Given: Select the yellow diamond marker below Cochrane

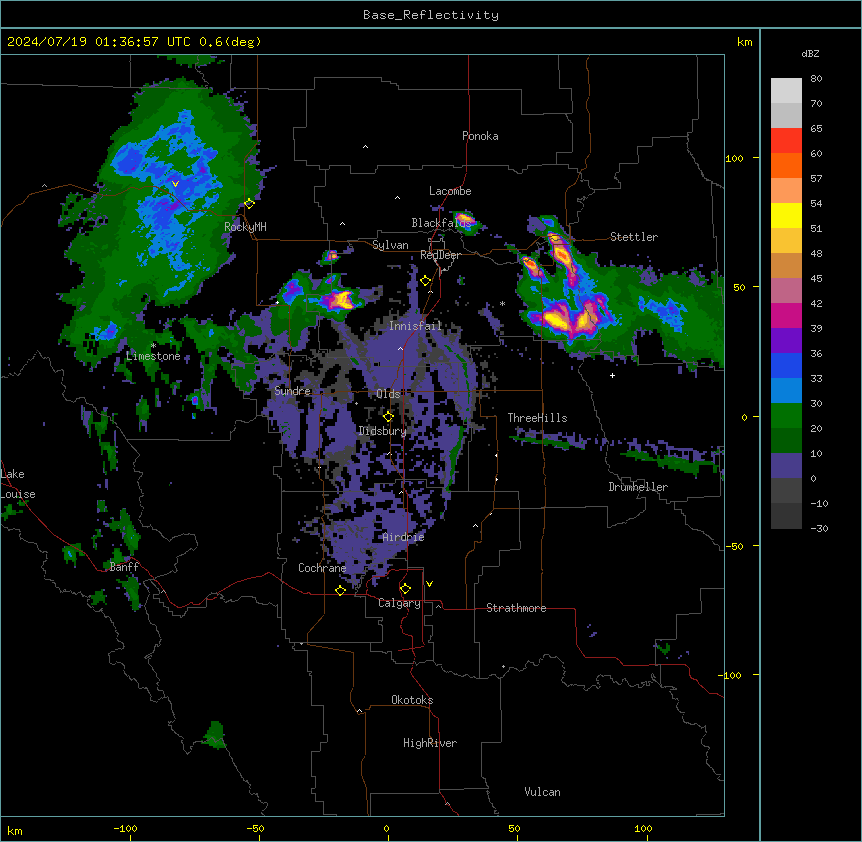Looking at the screenshot, I should coord(340,590).
